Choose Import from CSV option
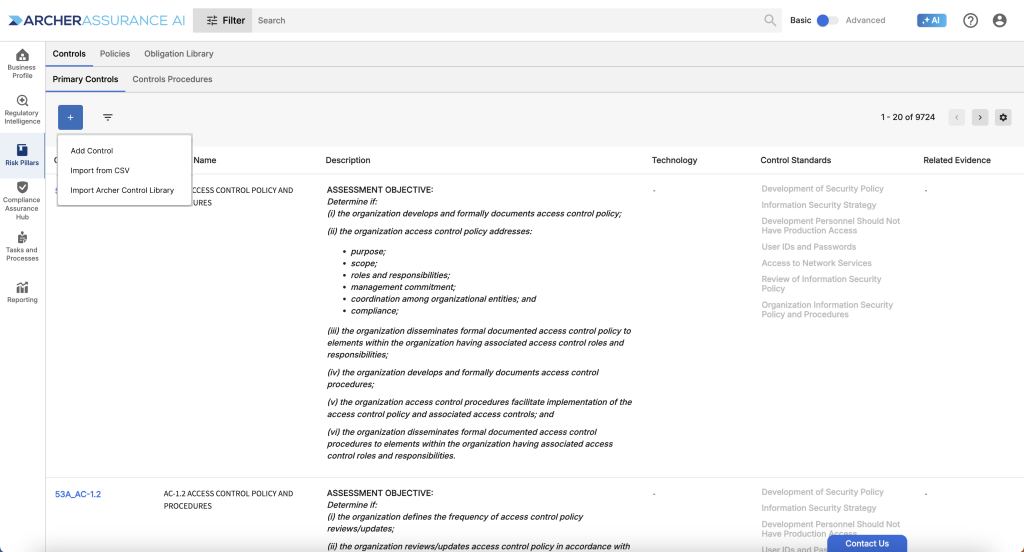1024x552 pixels. (x=100, y=170)
